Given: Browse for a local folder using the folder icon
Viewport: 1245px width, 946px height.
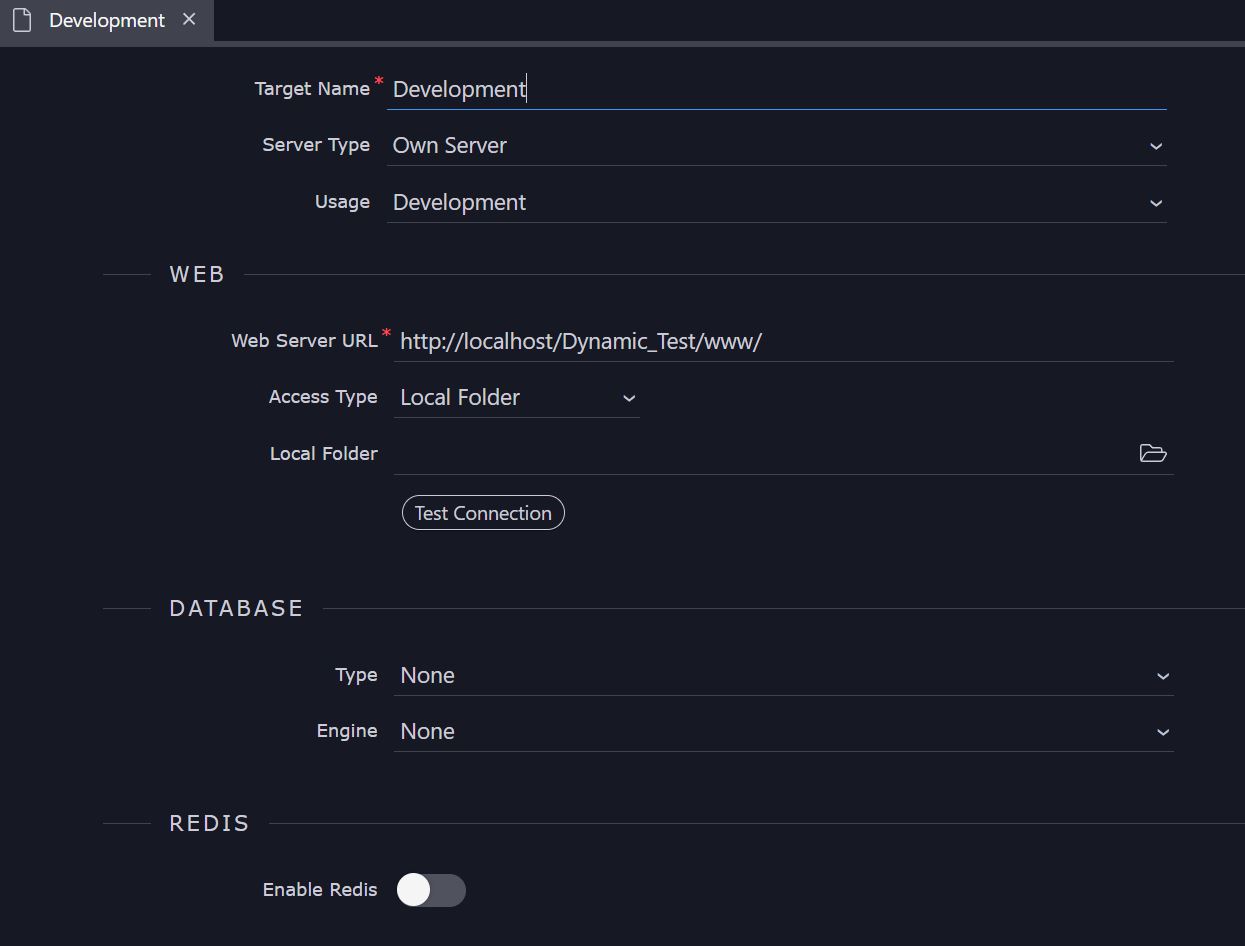Looking at the screenshot, I should [1152, 454].
